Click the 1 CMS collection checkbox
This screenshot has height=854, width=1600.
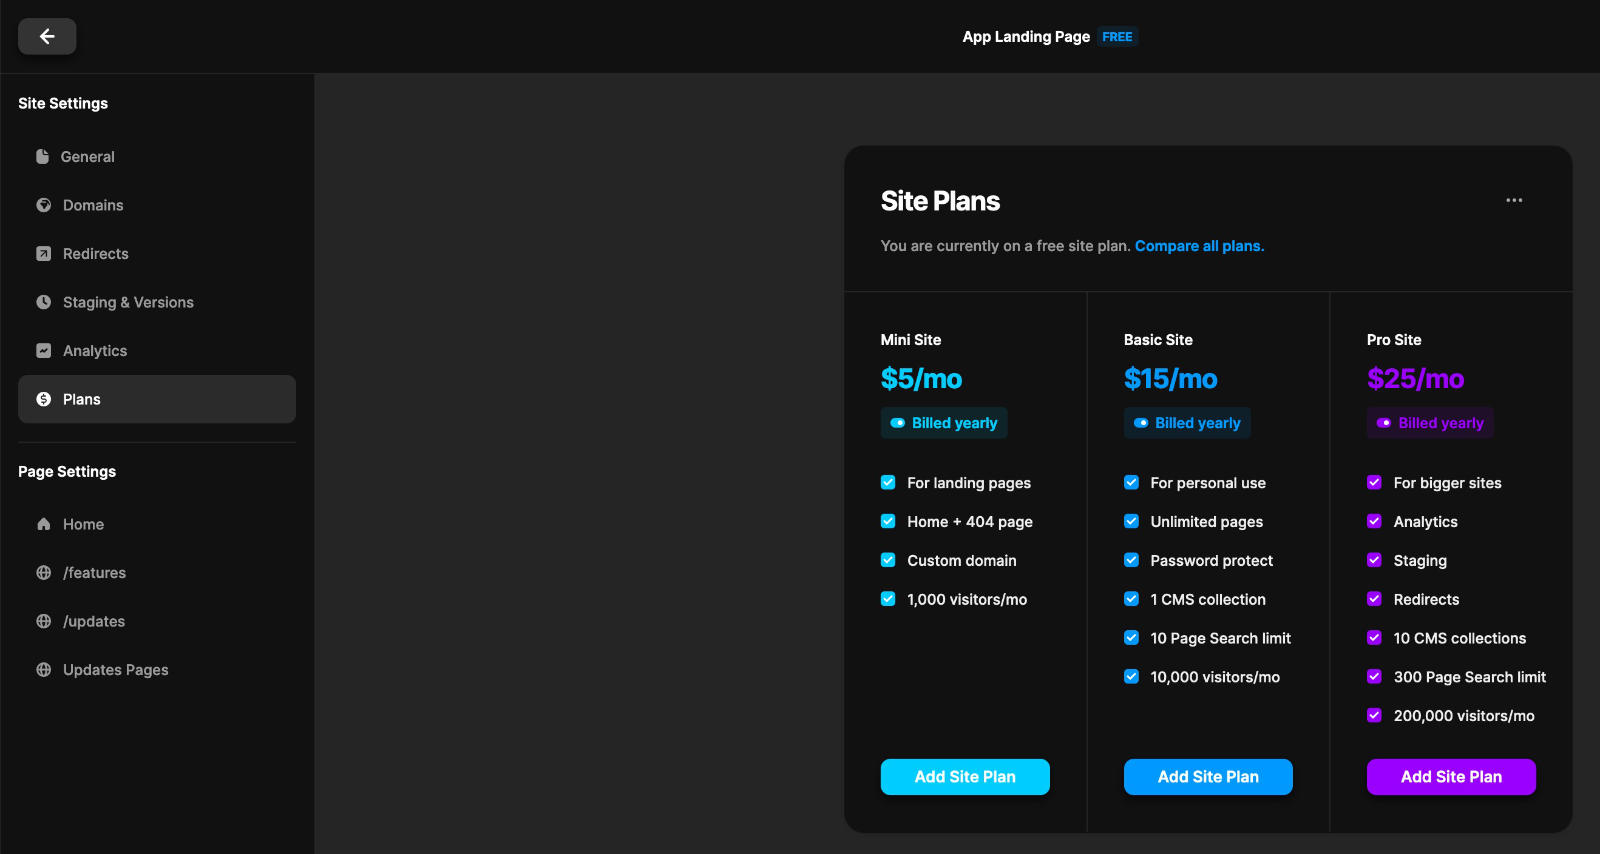1131,599
